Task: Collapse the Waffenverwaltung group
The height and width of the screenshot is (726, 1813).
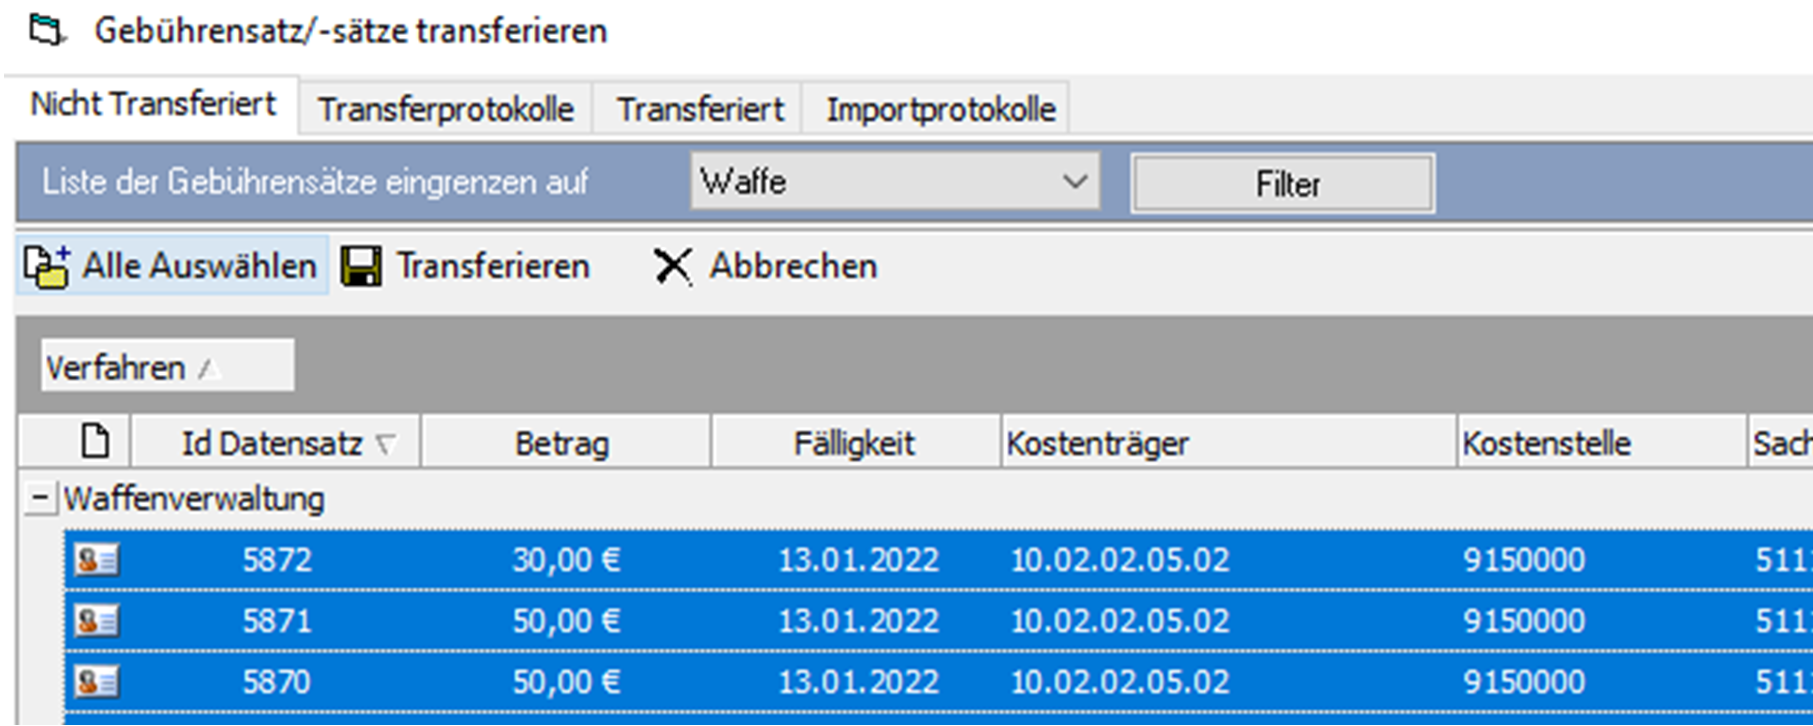Action: click(x=40, y=498)
